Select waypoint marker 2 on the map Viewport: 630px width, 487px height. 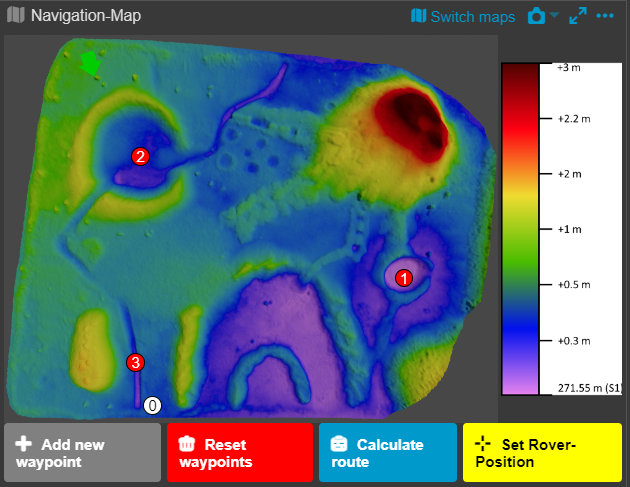coord(141,156)
